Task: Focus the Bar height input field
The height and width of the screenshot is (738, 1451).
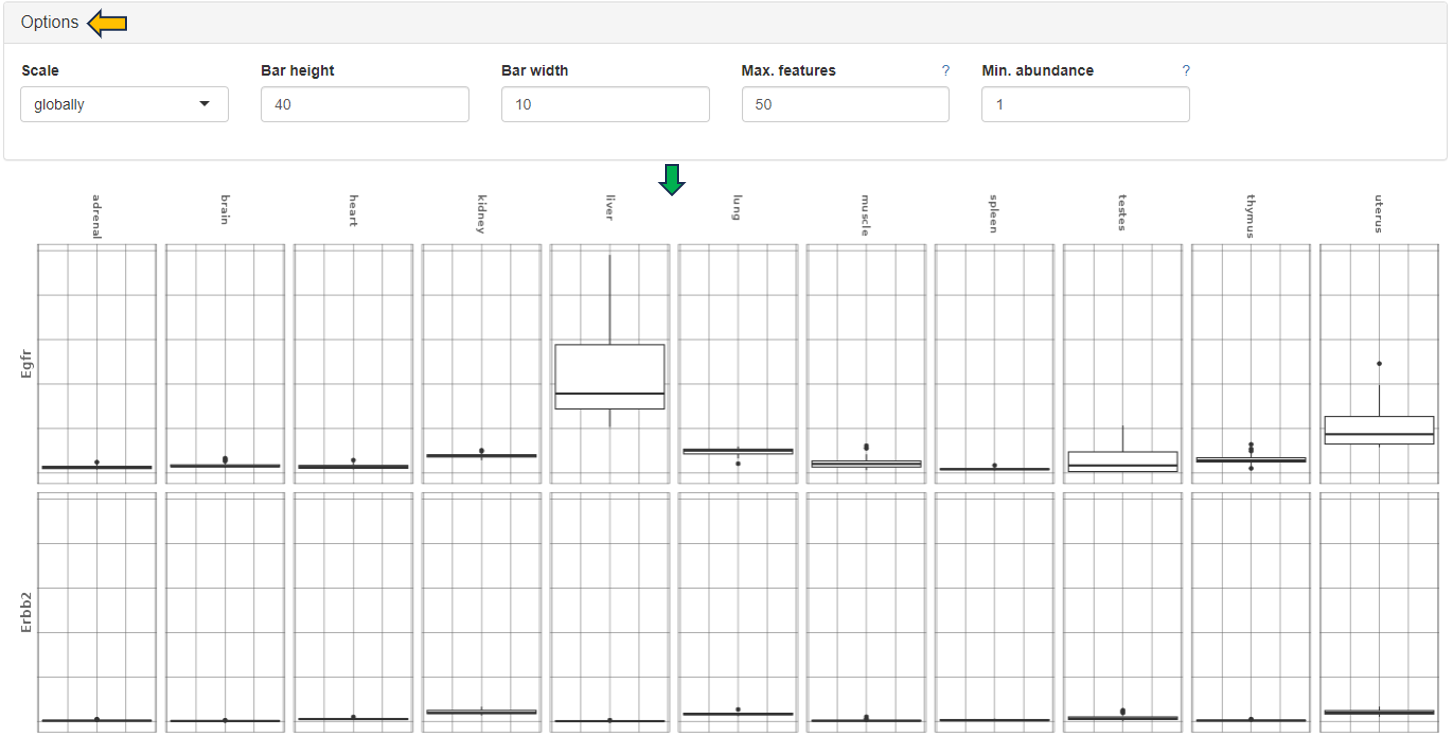Action: point(364,104)
